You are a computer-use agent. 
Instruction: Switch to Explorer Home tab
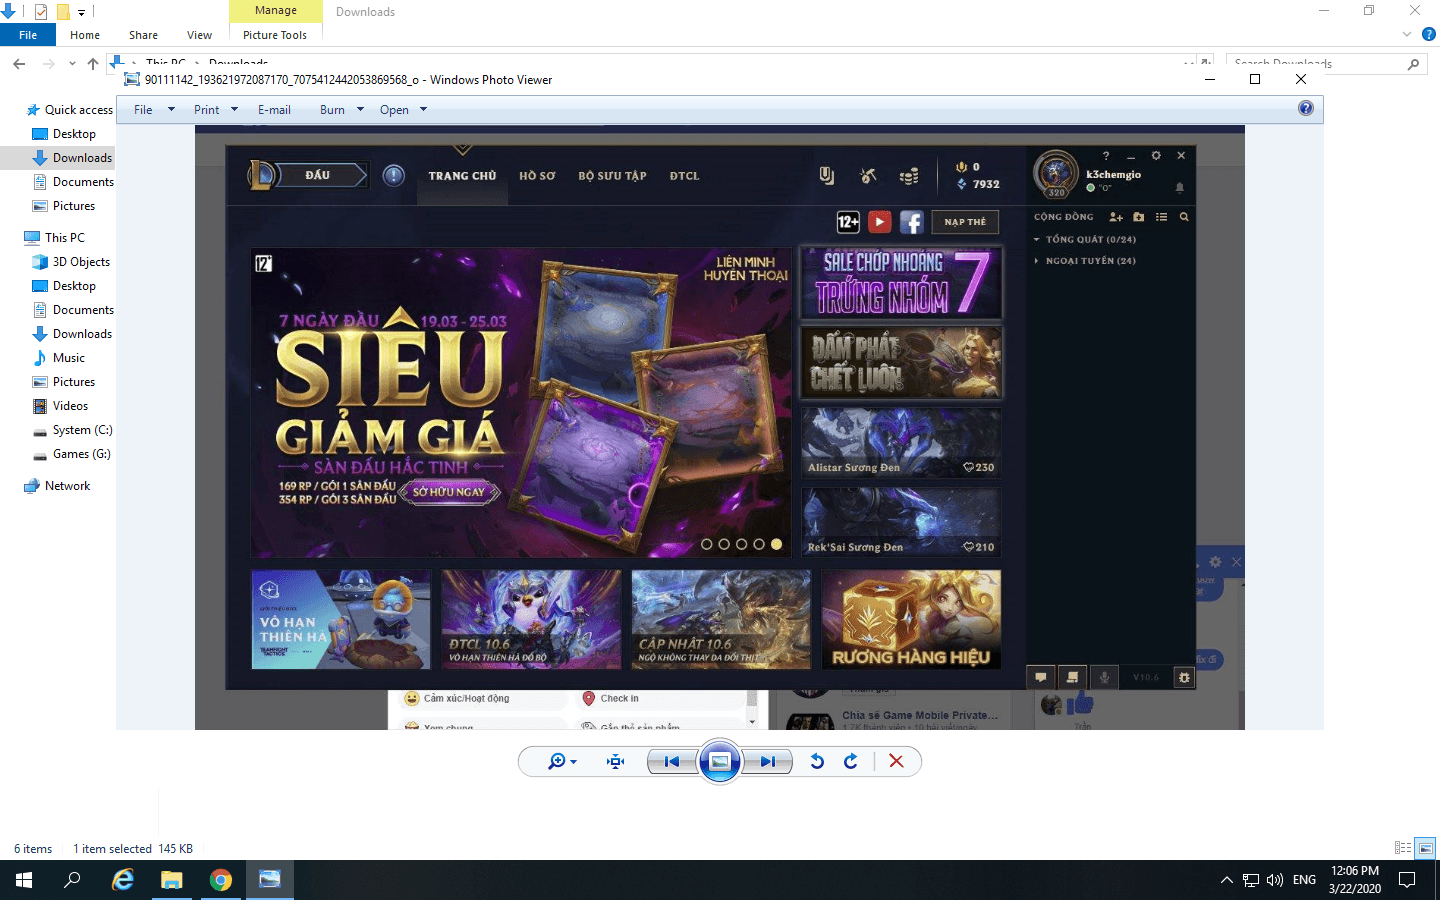pyautogui.click(x=85, y=35)
